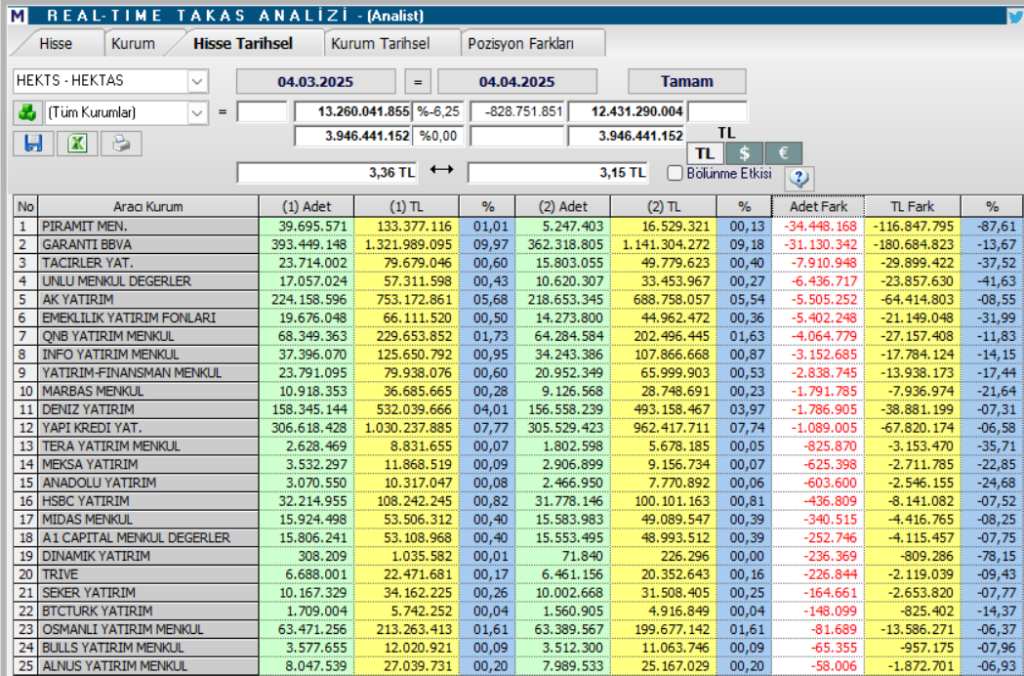
Task: Click the 3,36 TL price field
Action: 327,172
